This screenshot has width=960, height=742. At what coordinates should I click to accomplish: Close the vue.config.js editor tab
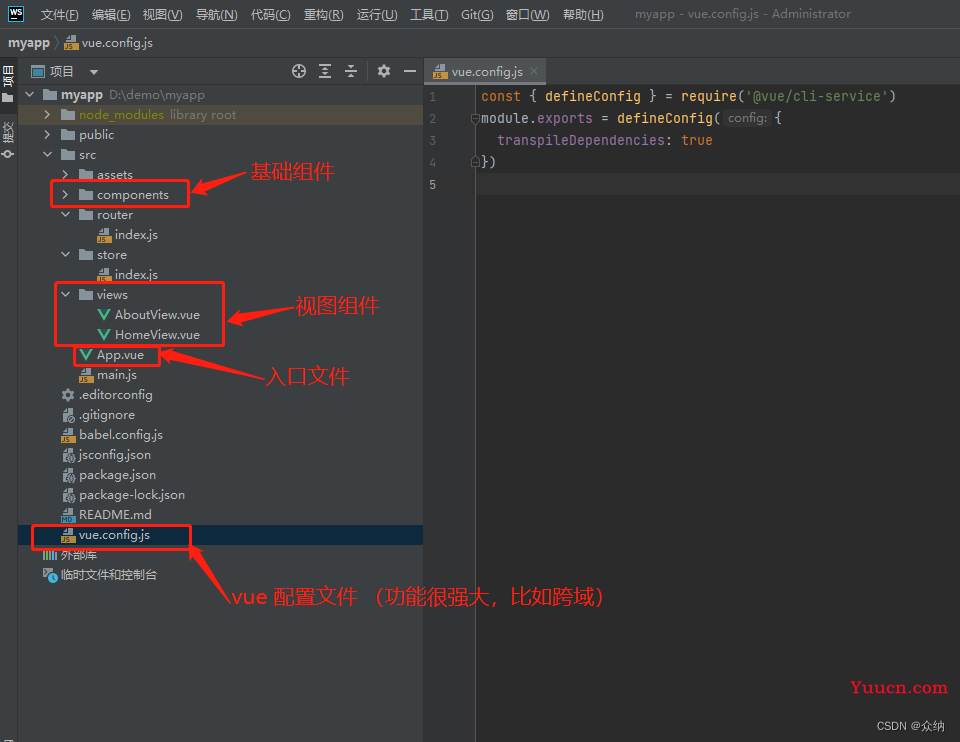(x=534, y=71)
